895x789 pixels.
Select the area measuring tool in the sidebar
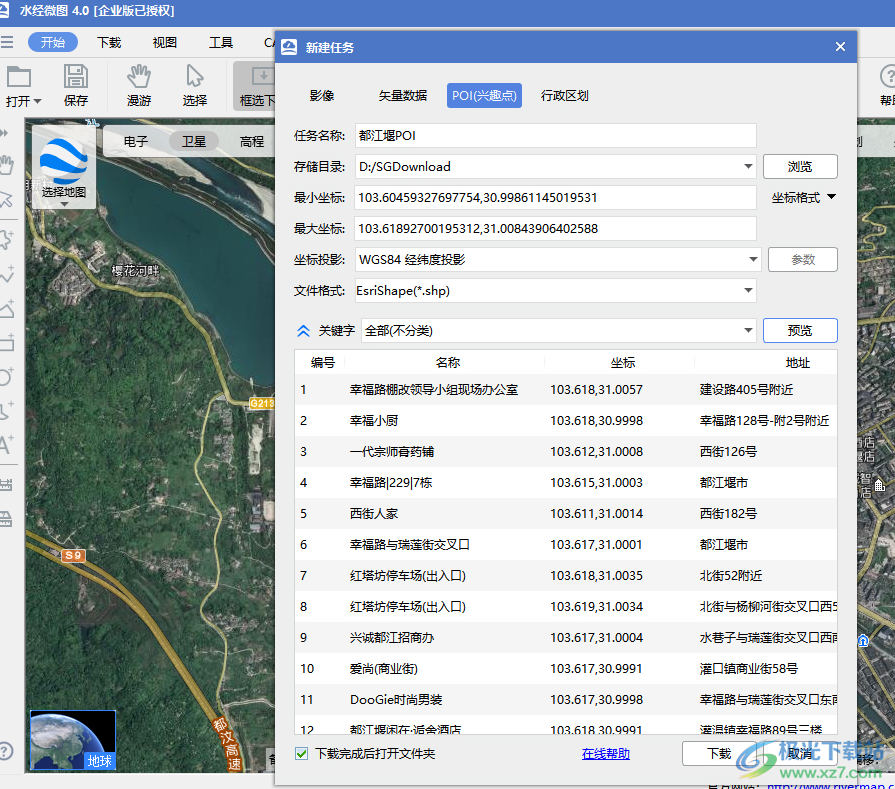click(6, 519)
